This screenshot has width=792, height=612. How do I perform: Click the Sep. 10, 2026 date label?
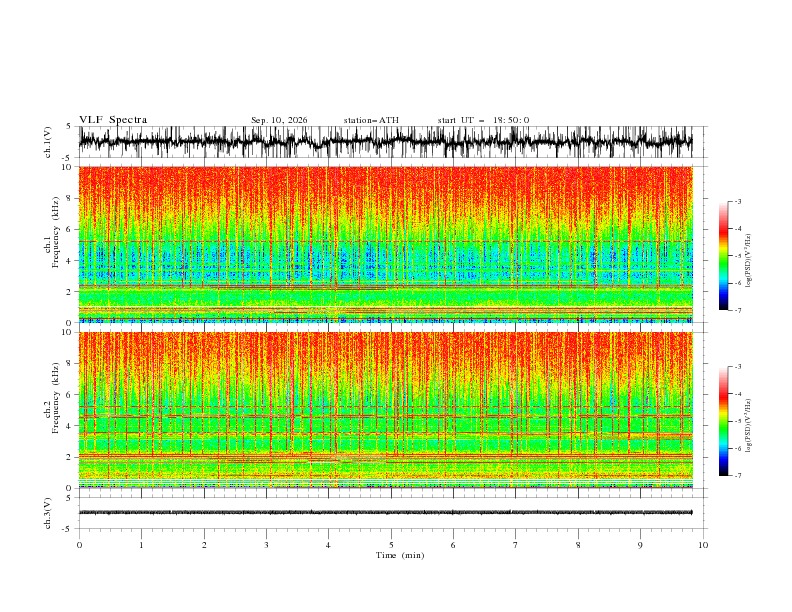pyautogui.click(x=279, y=120)
